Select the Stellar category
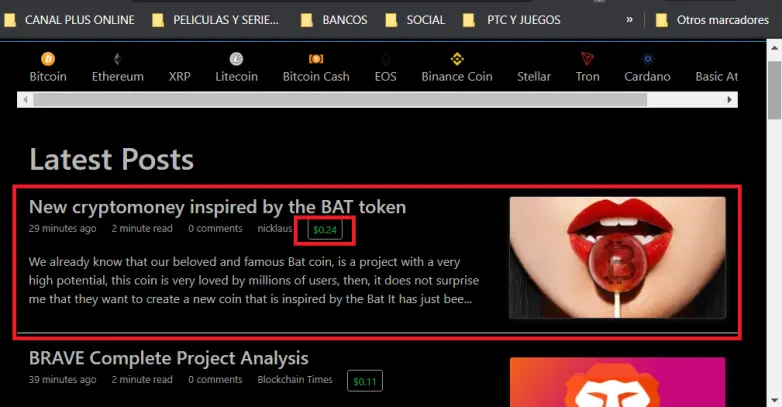Image resolution: width=782 pixels, height=407 pixels. click(534, 76)
